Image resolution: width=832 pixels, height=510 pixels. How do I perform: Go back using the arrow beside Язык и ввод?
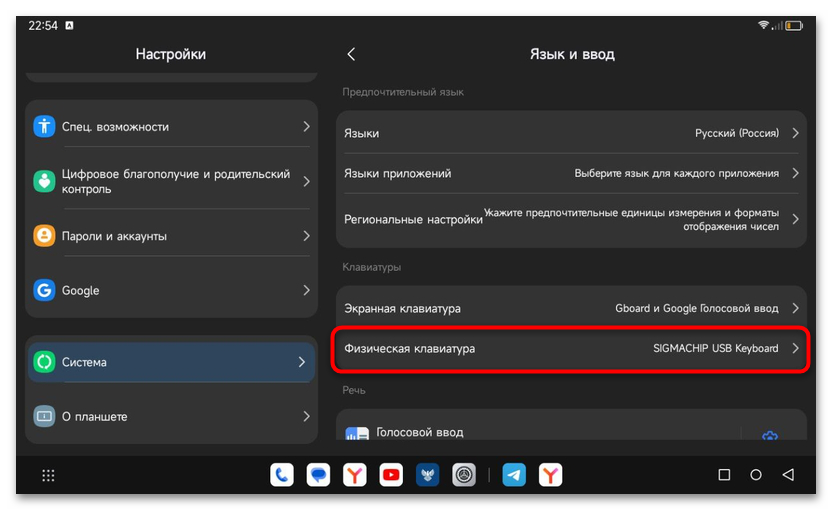coord(351,54)
